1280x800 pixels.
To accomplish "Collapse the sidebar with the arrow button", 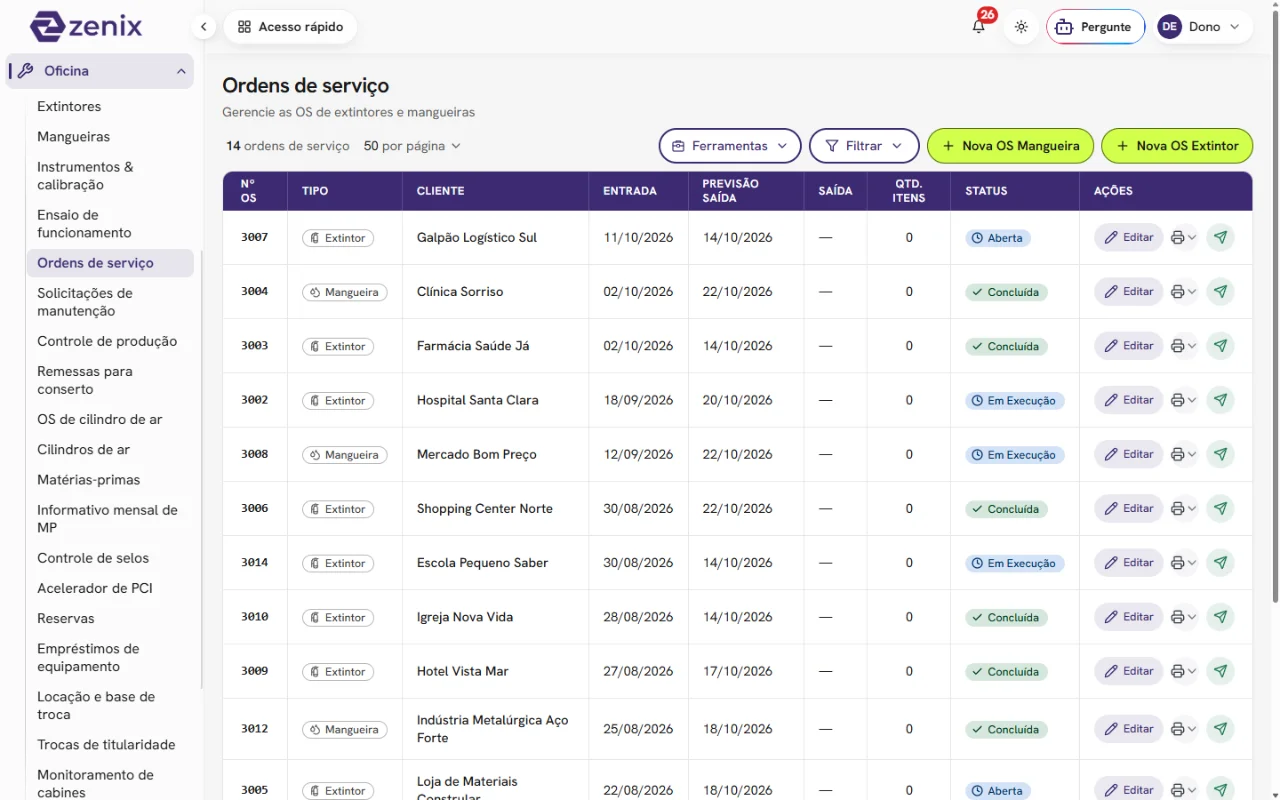I will click(204, 27).
